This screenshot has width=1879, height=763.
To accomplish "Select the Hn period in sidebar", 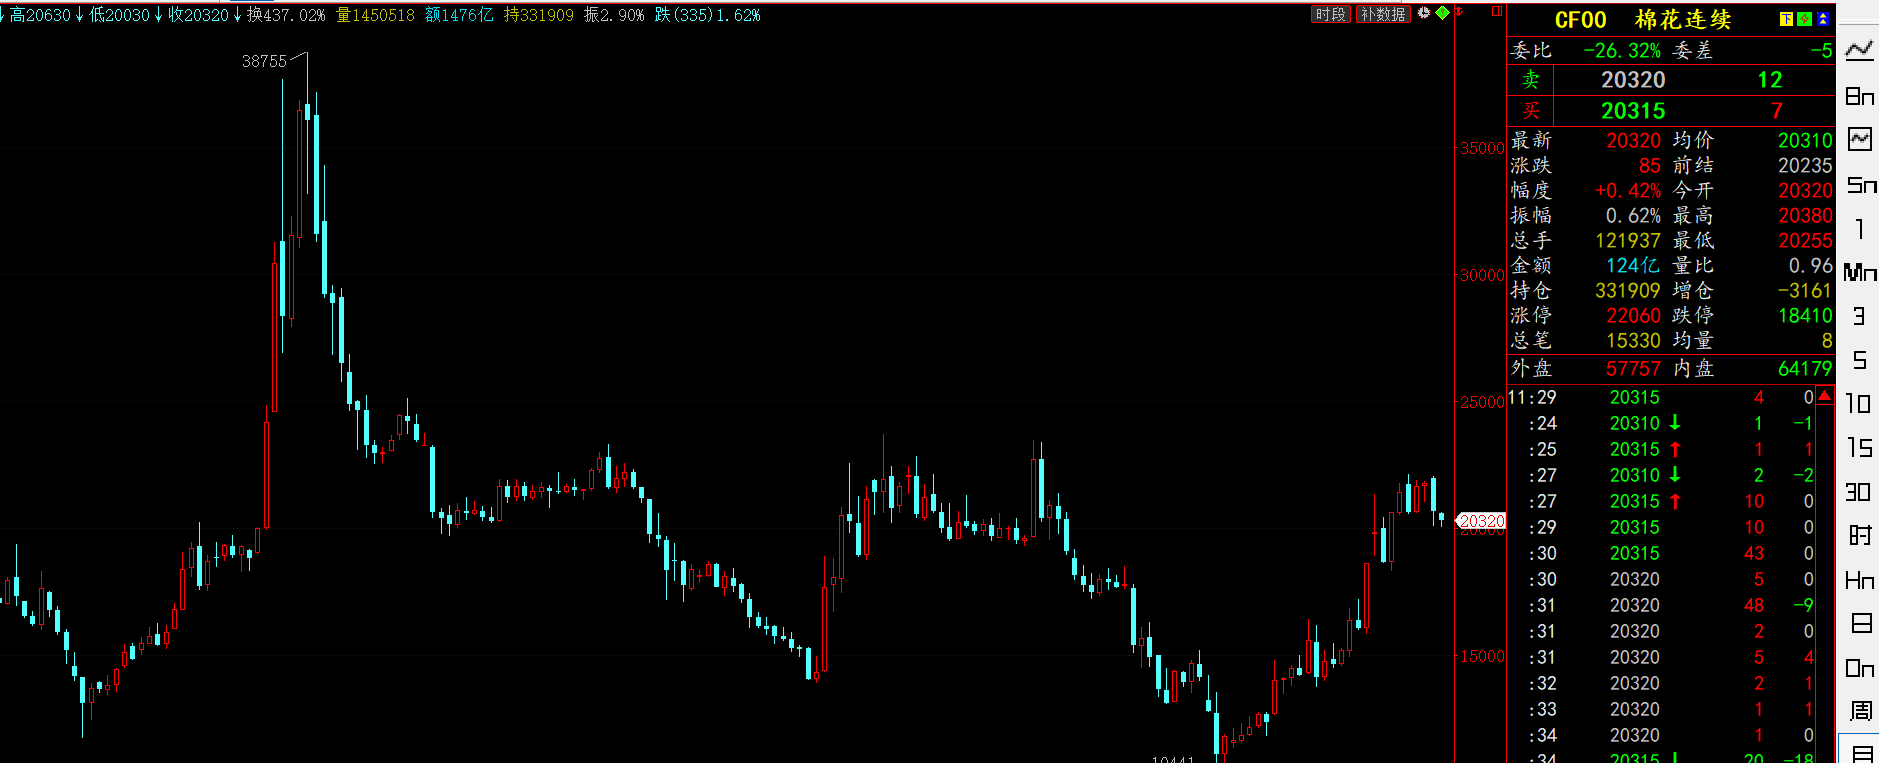I will coord(1860,580).
